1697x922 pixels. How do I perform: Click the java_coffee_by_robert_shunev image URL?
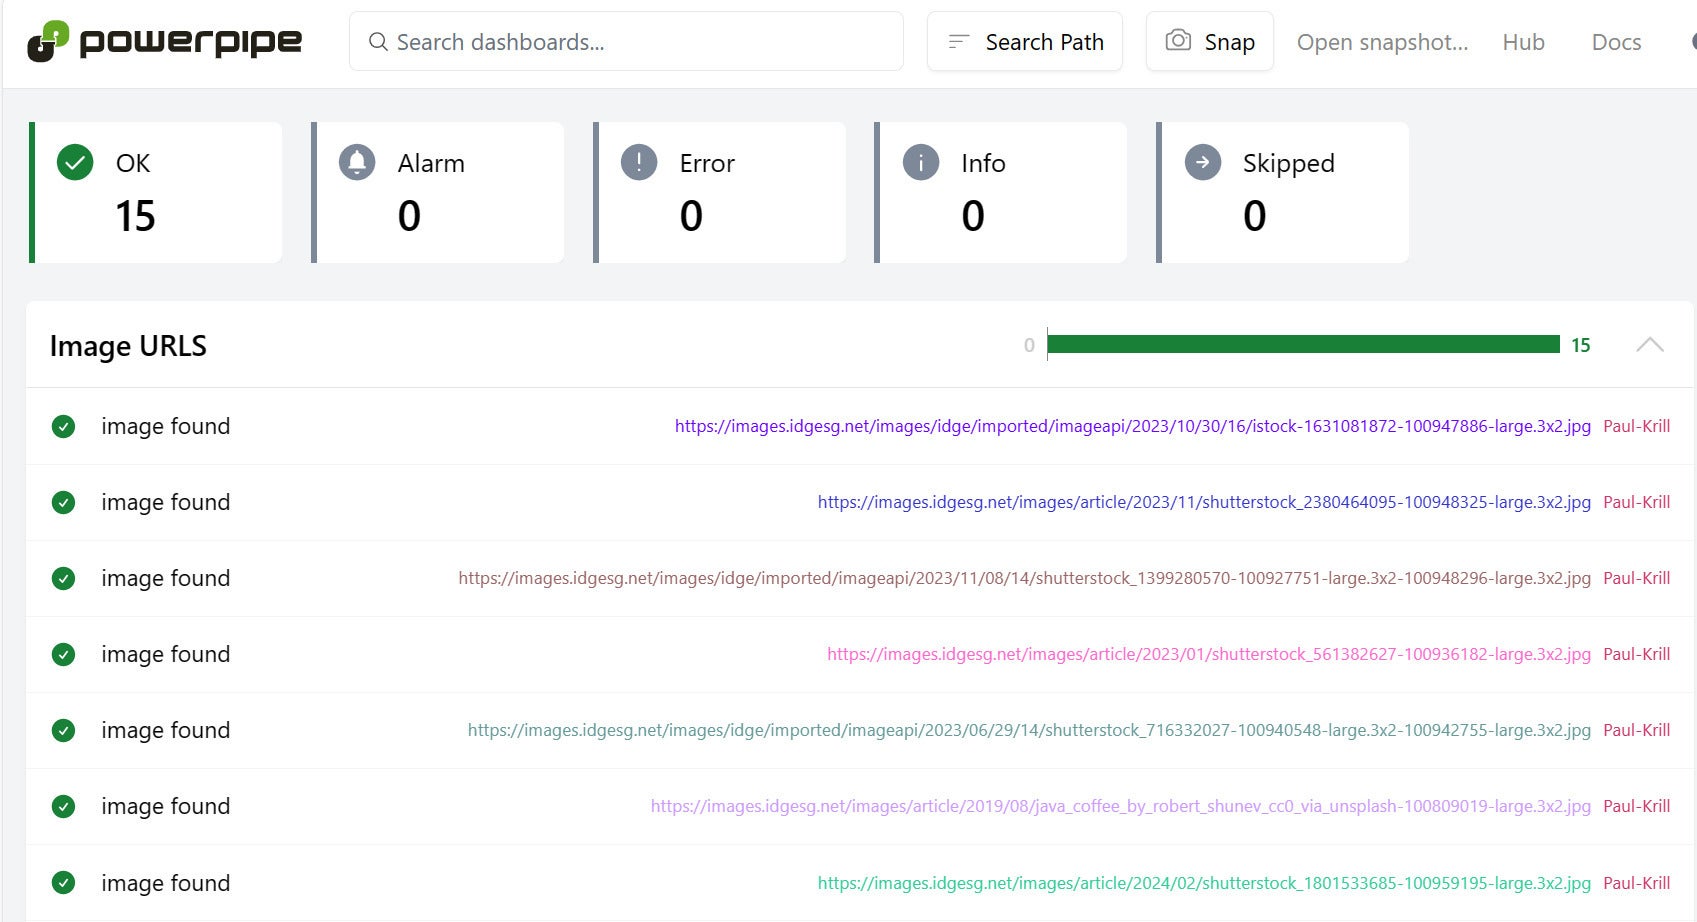pos(1120,806)
